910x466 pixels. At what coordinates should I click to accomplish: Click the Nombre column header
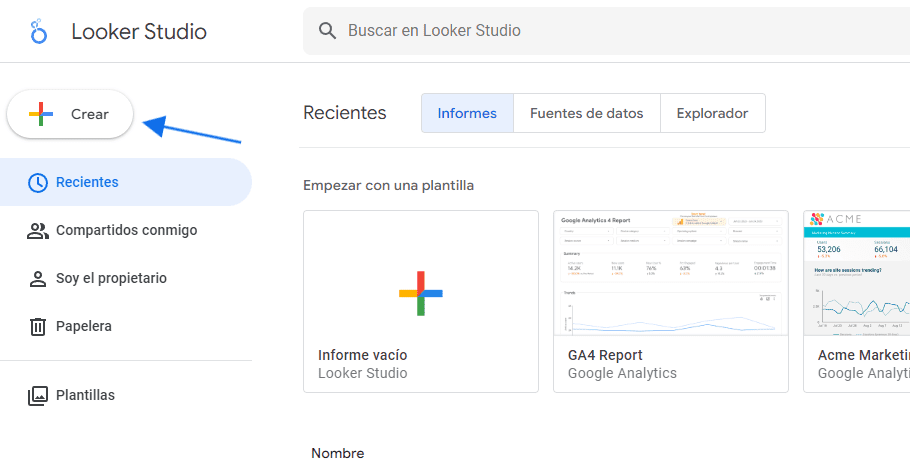click(338, 453)
